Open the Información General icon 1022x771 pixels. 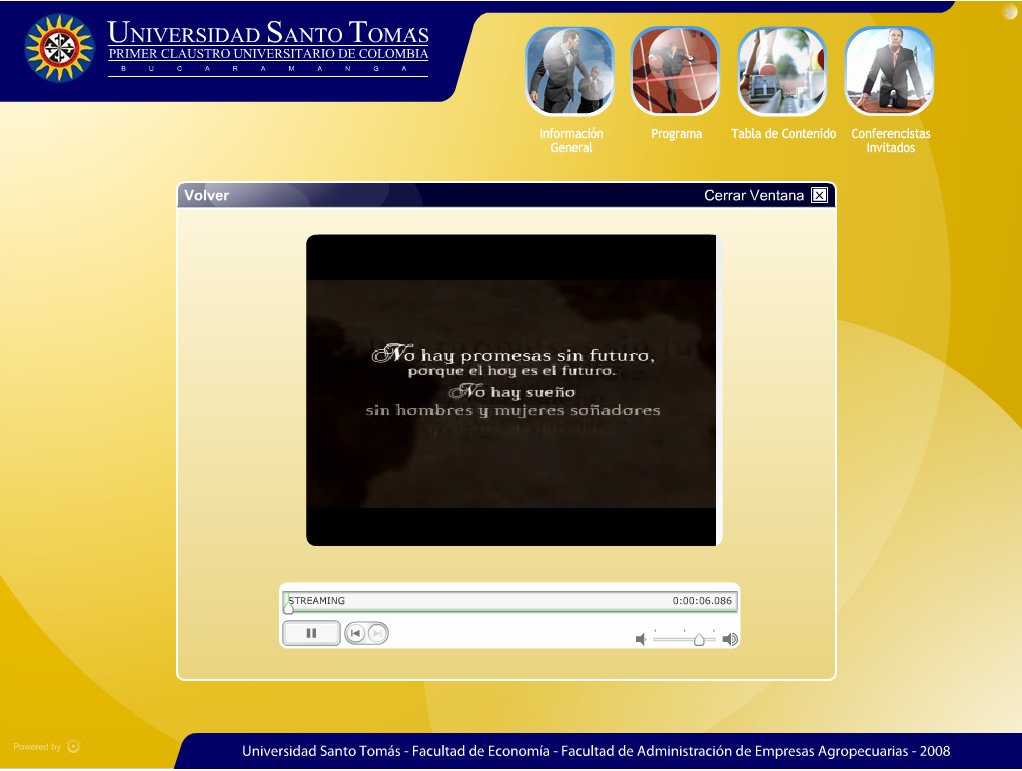[570, 72]
